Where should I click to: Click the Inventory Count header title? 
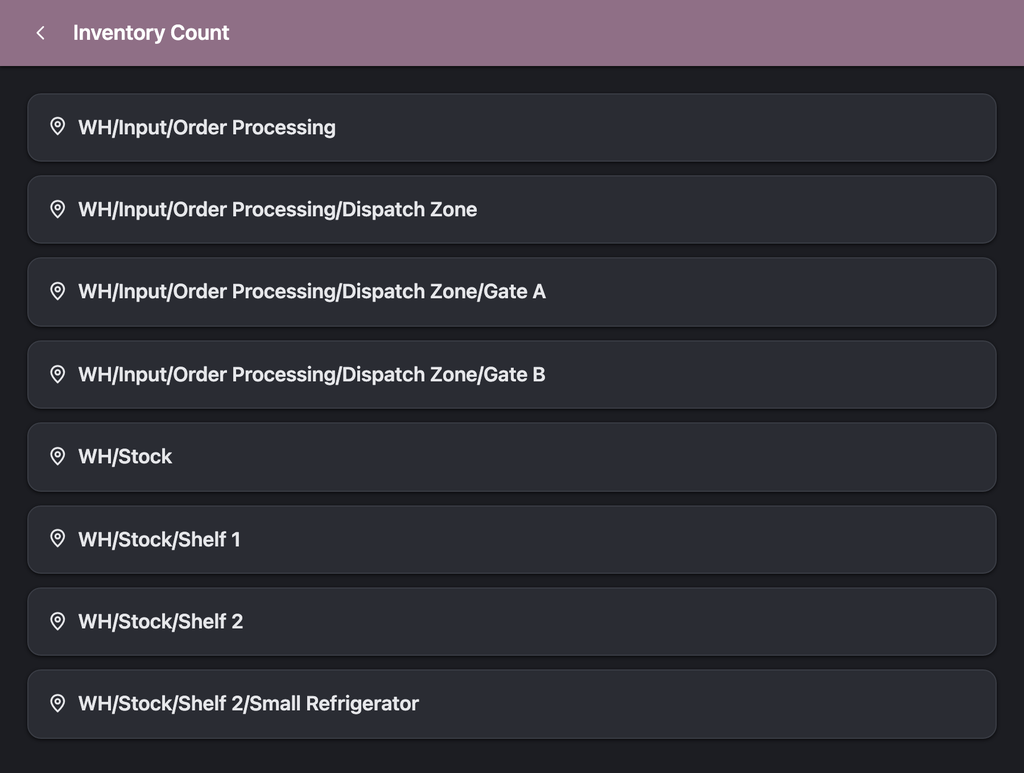tap(151, 33)
